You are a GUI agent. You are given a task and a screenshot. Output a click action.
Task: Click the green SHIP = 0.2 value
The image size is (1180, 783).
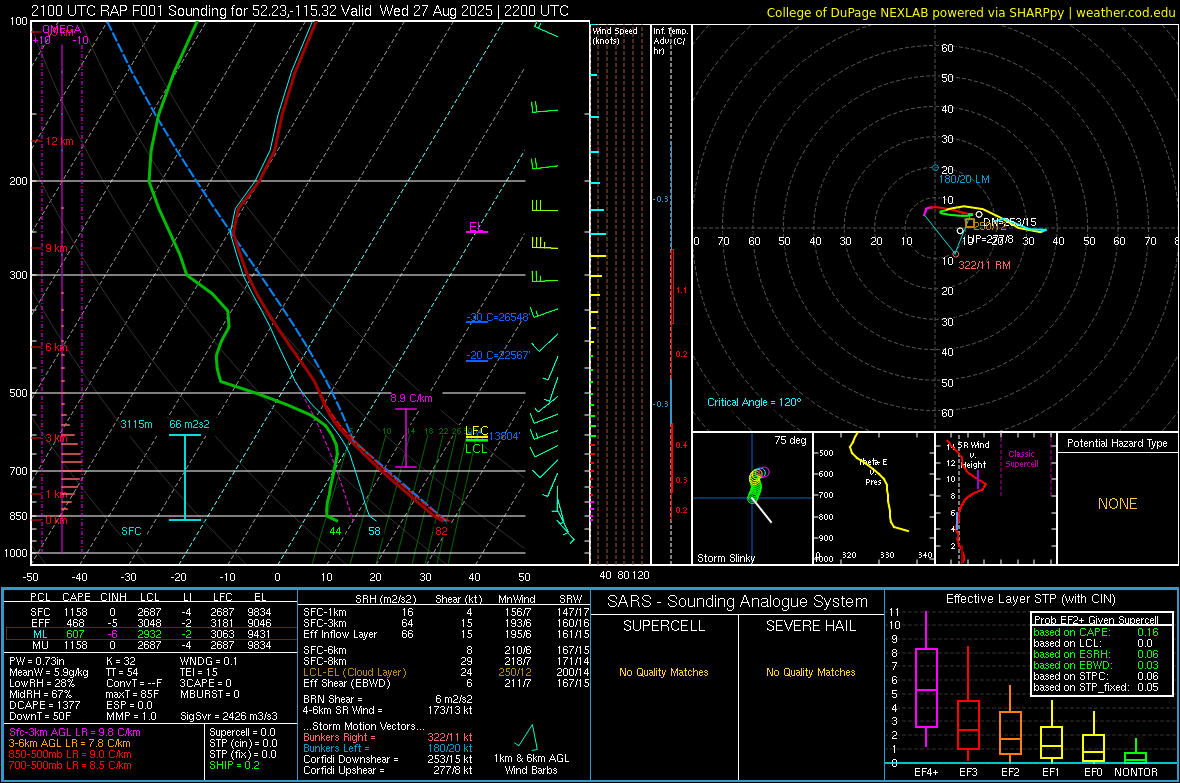pyautogui.click(x=234, y=765)
